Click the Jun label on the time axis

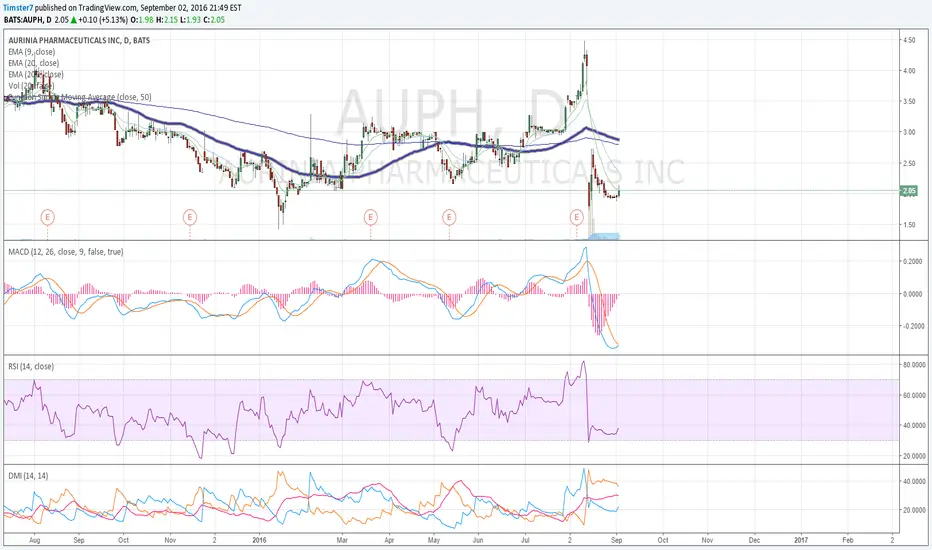(478, 540)
